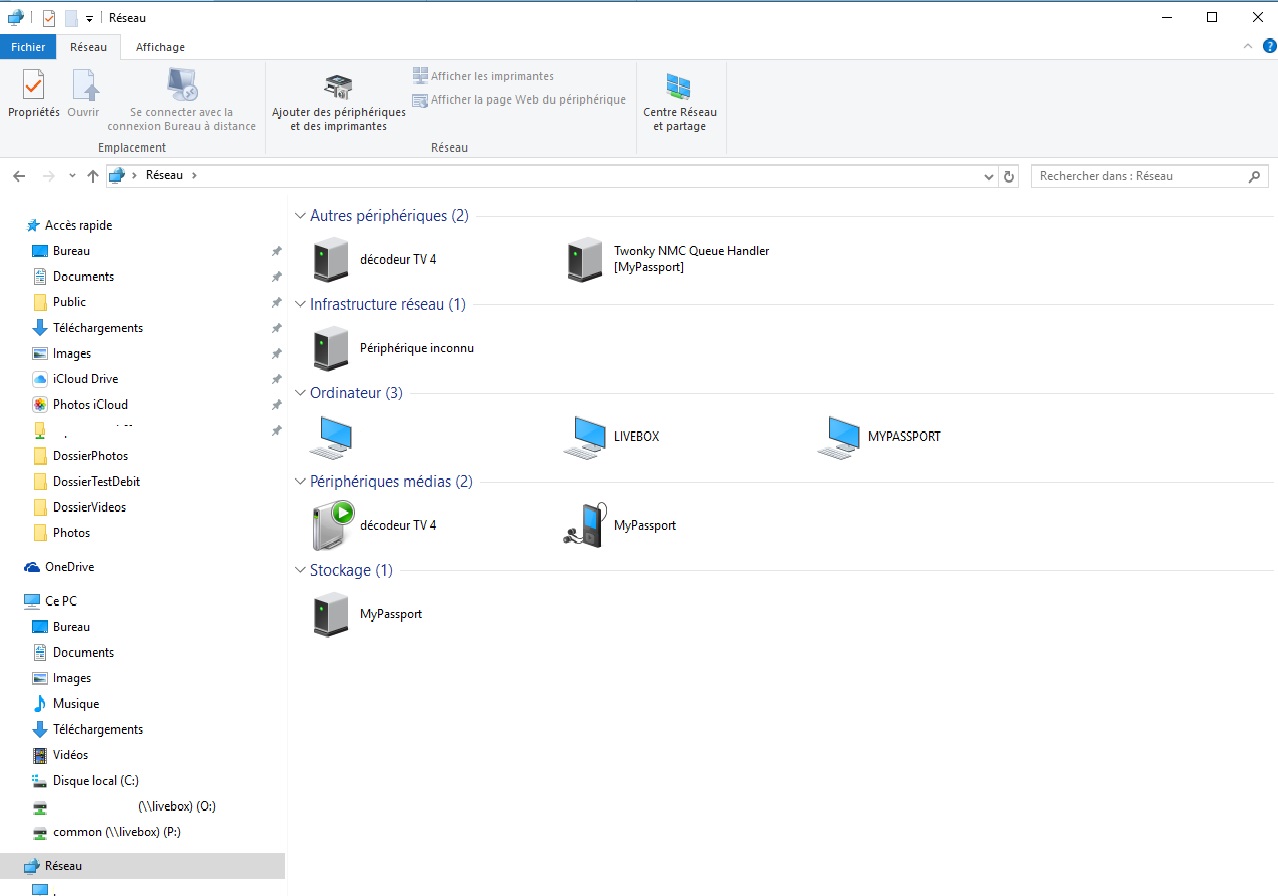The width and height of the screenshot is (1278, 896).
Task: Click the refresh button beside address bar
Action: 1009,176
